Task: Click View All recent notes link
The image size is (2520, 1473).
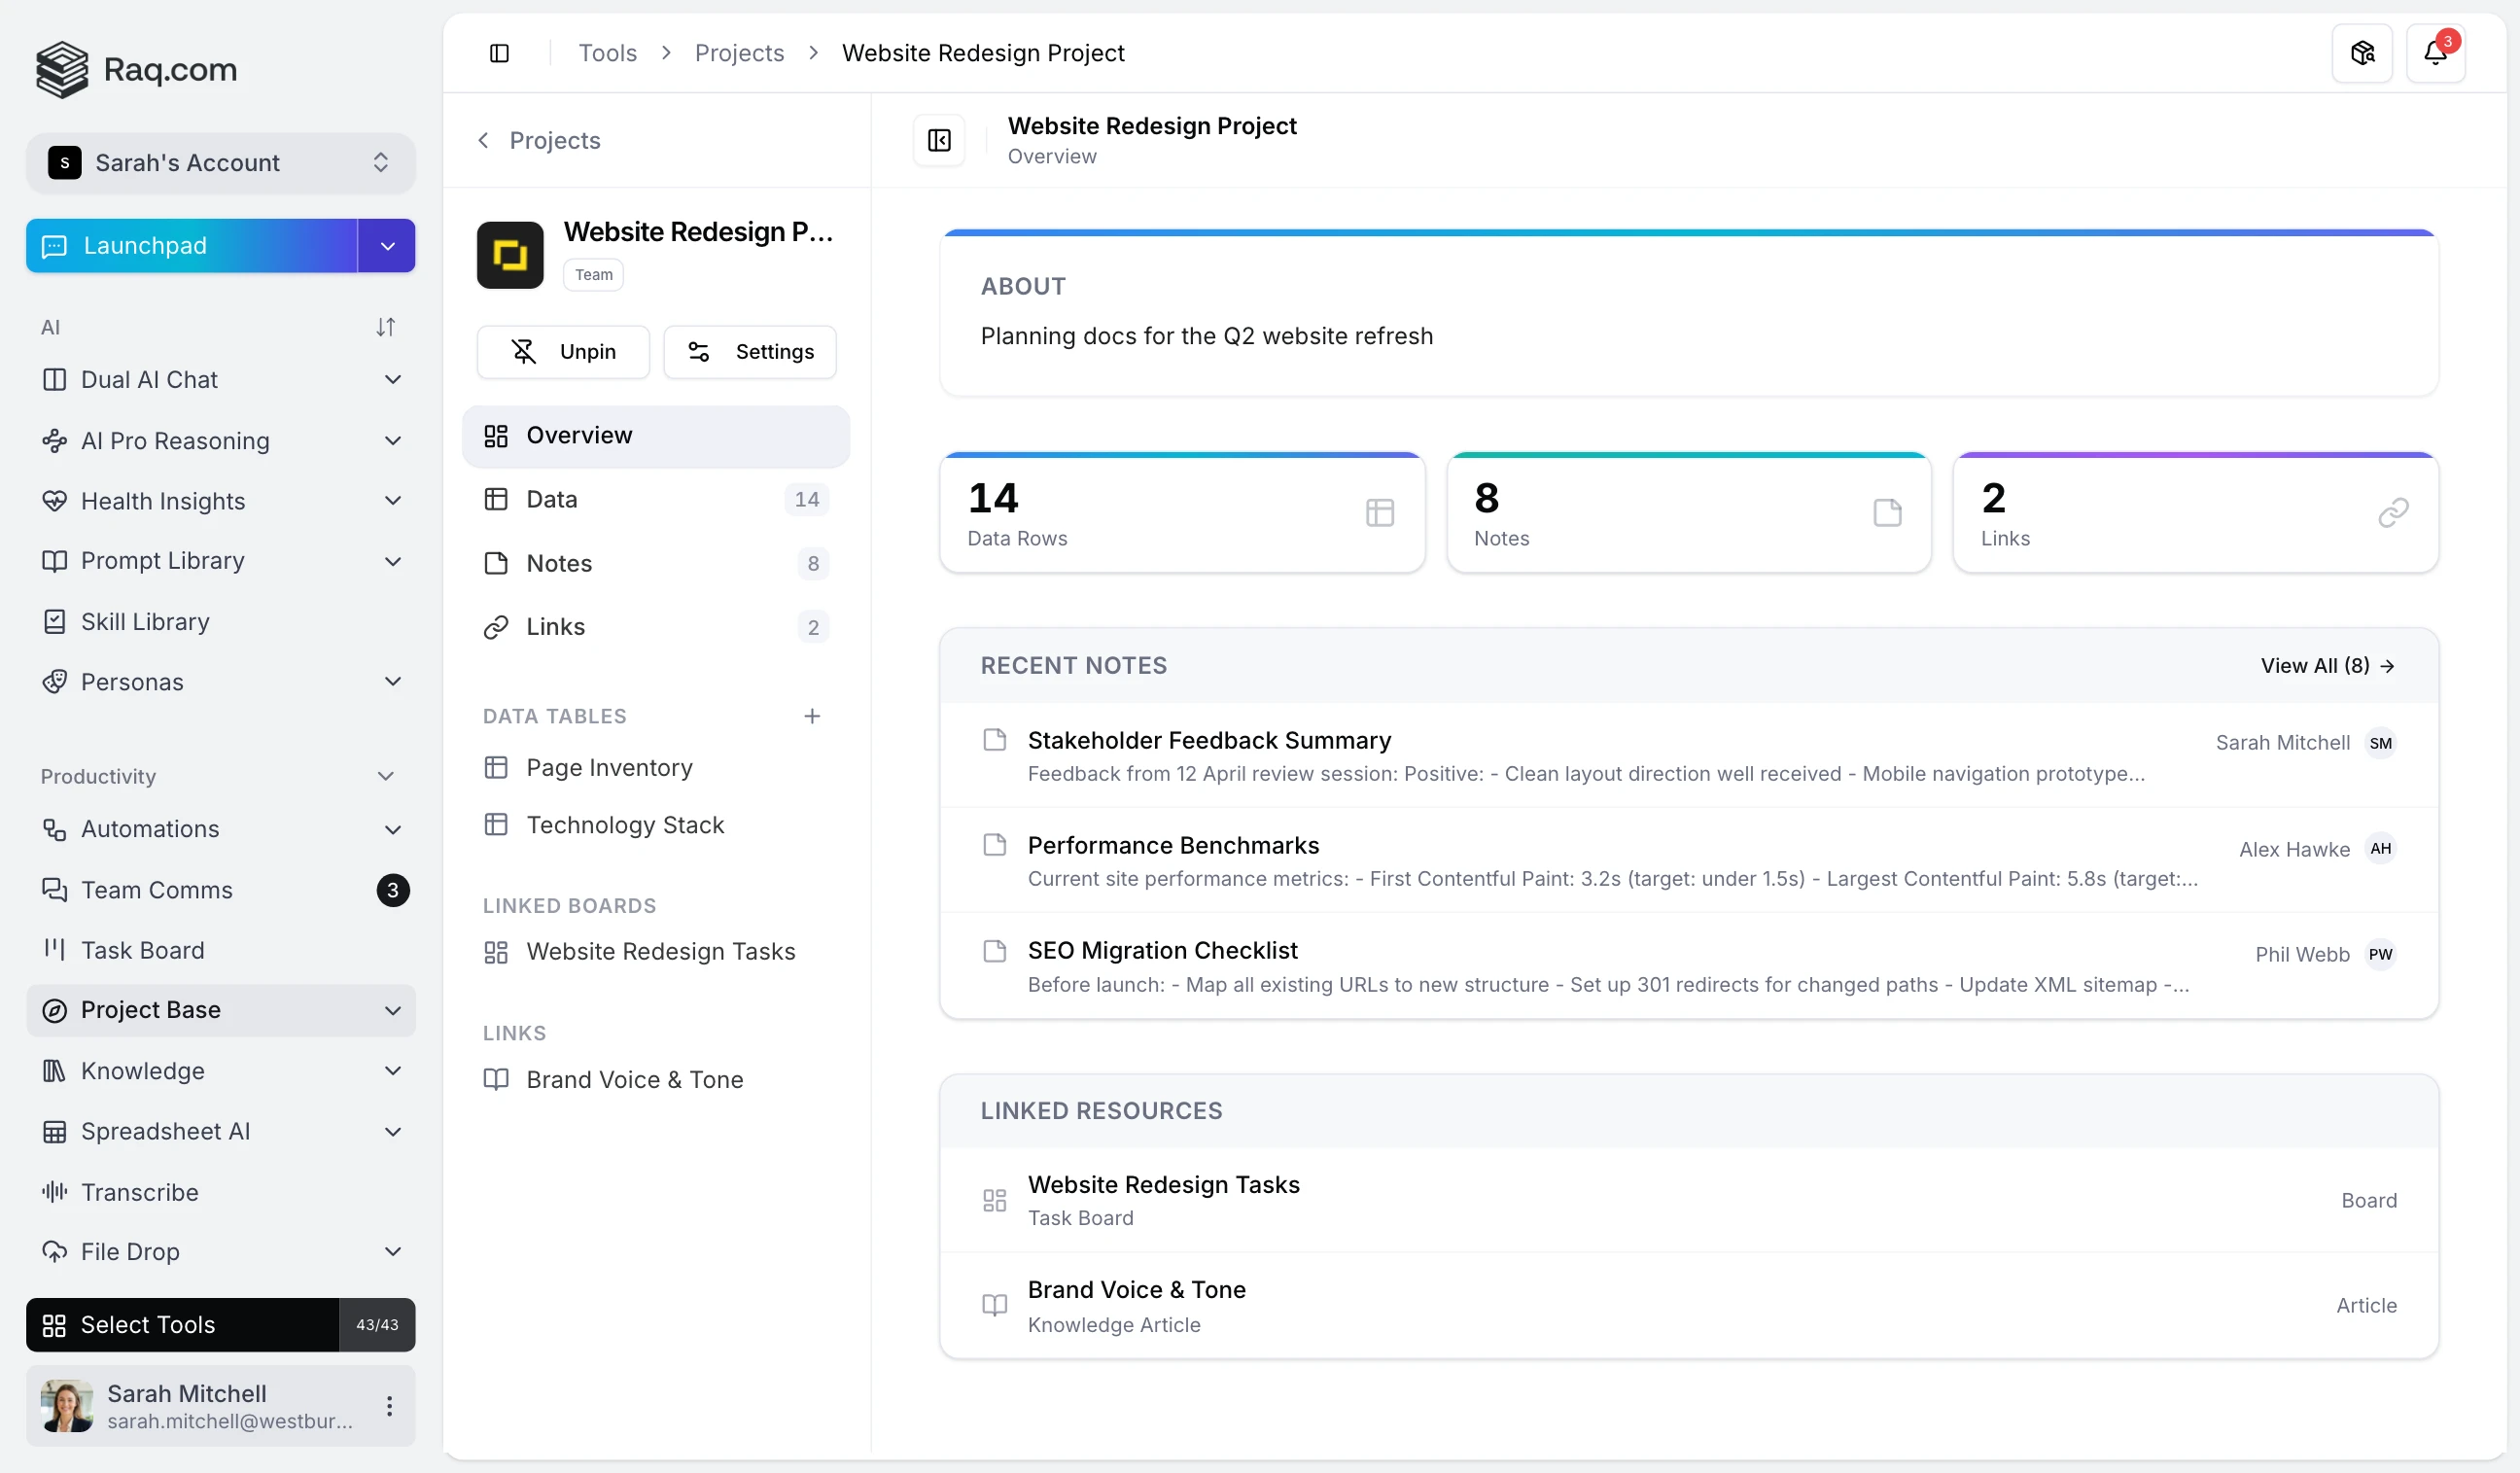Action: click(2327, 665)
